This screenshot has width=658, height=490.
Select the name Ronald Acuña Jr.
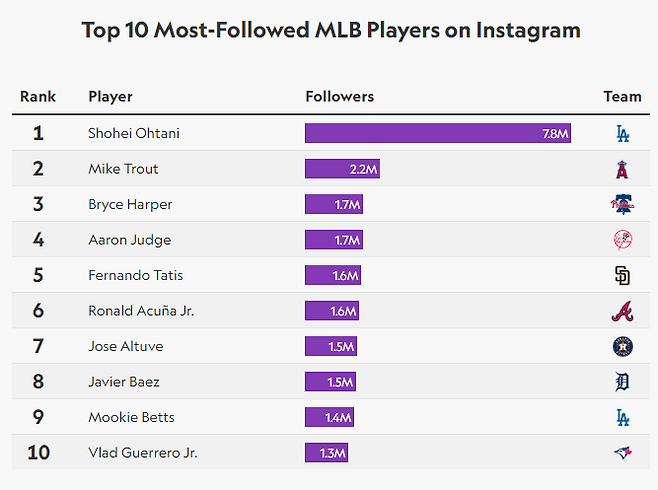[x=141, y=311]
